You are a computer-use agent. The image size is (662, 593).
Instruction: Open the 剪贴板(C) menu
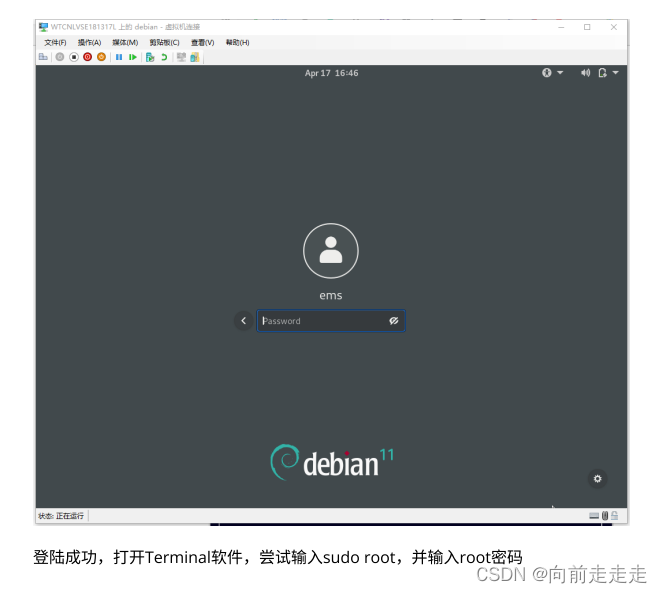coord(165,43)
